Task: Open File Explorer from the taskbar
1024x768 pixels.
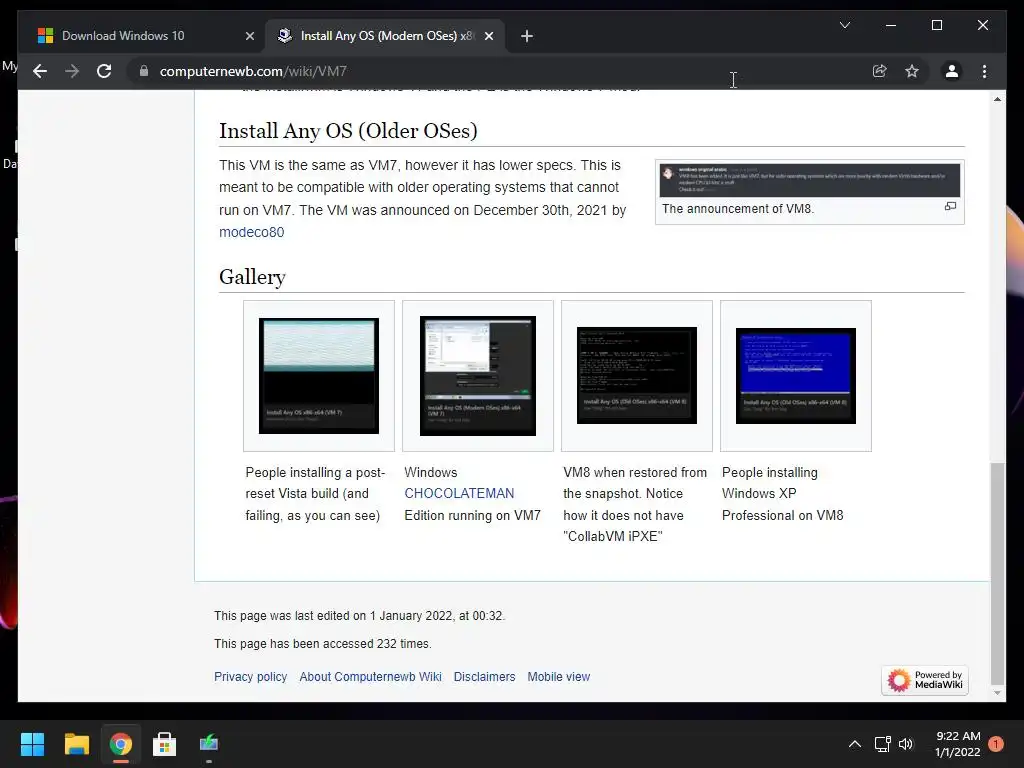Action: [76, 744]
